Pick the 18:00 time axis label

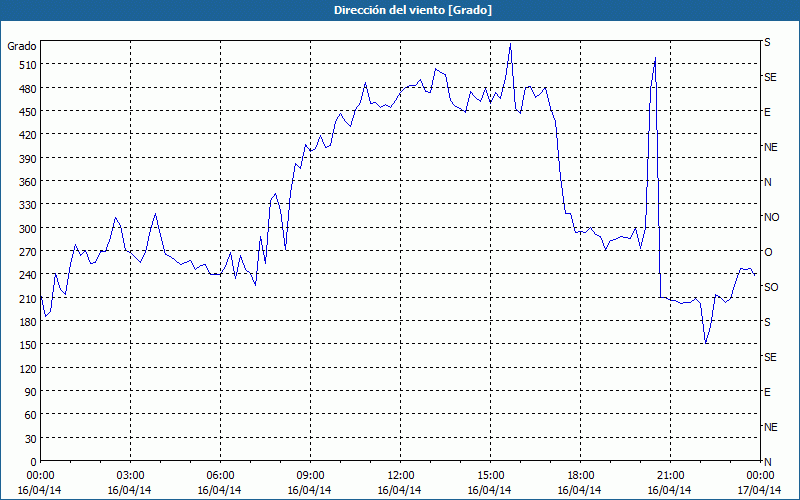pyautogui.click(x=580, y=476)
